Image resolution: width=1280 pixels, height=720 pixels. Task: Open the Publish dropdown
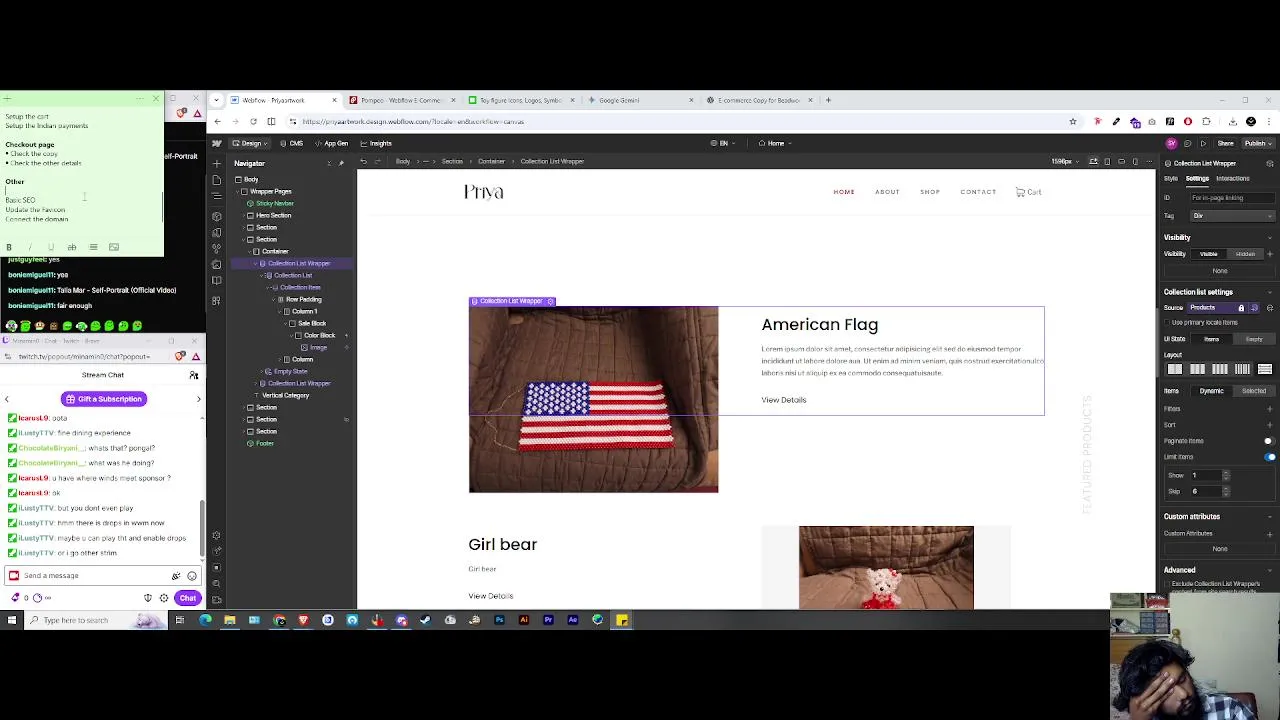pos(1257,143)
